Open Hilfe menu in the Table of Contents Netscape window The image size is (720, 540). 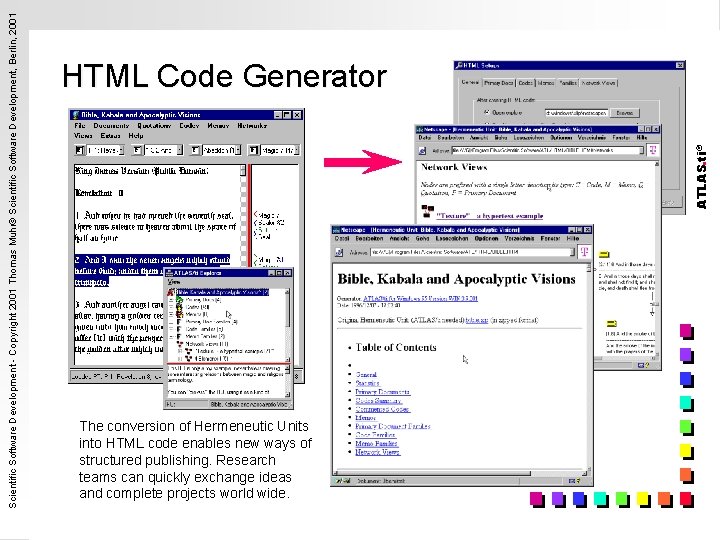point(573,239)
